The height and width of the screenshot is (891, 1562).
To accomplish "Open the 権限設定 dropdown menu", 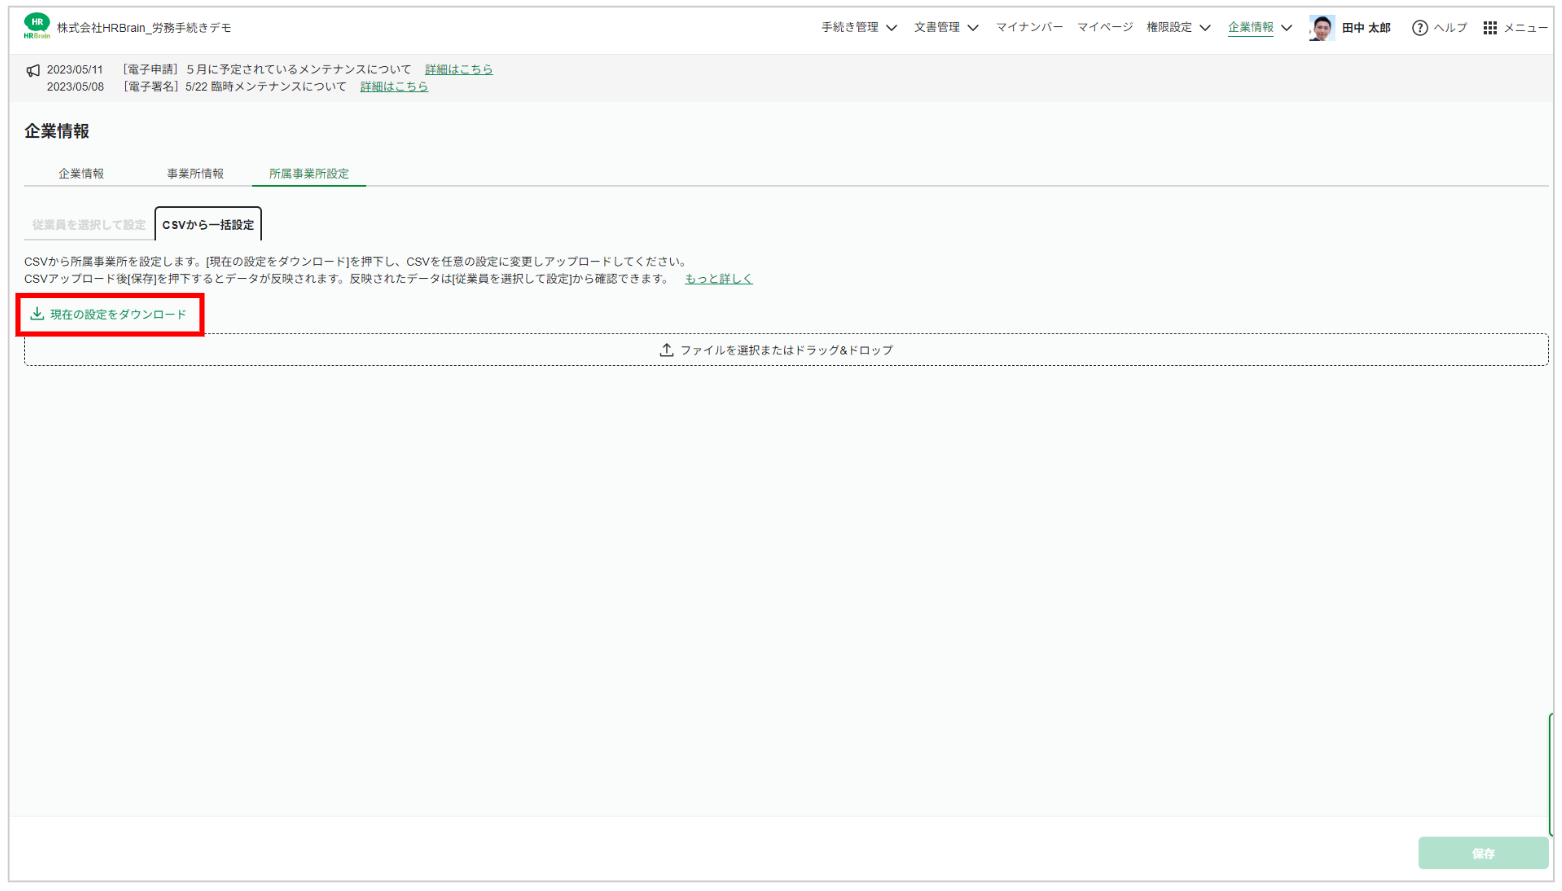I will 1178,28.
